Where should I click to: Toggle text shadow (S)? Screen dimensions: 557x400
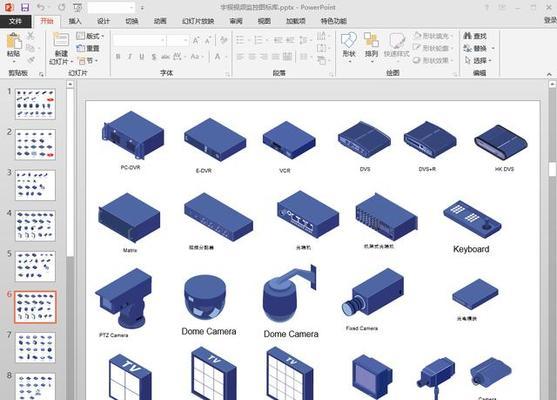[154, 56]
